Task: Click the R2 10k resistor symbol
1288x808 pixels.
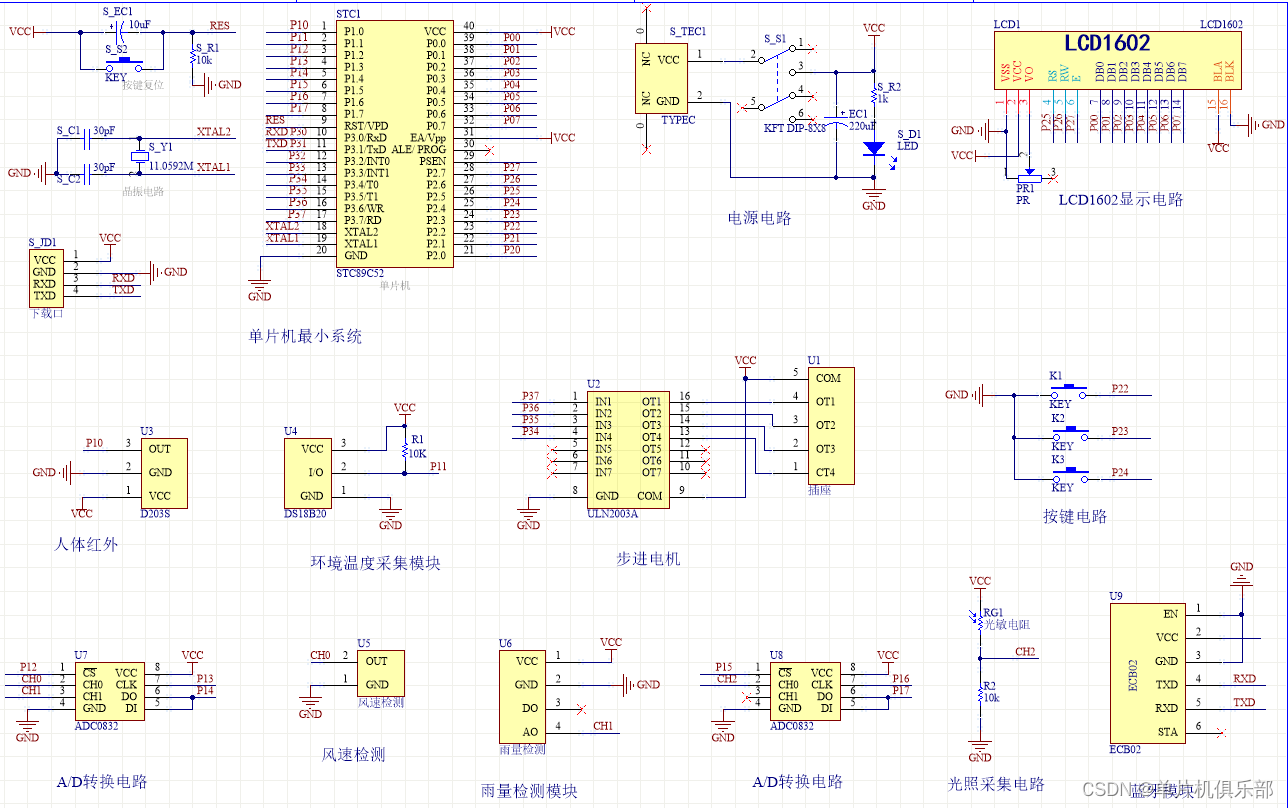Action: pos(980,694)
